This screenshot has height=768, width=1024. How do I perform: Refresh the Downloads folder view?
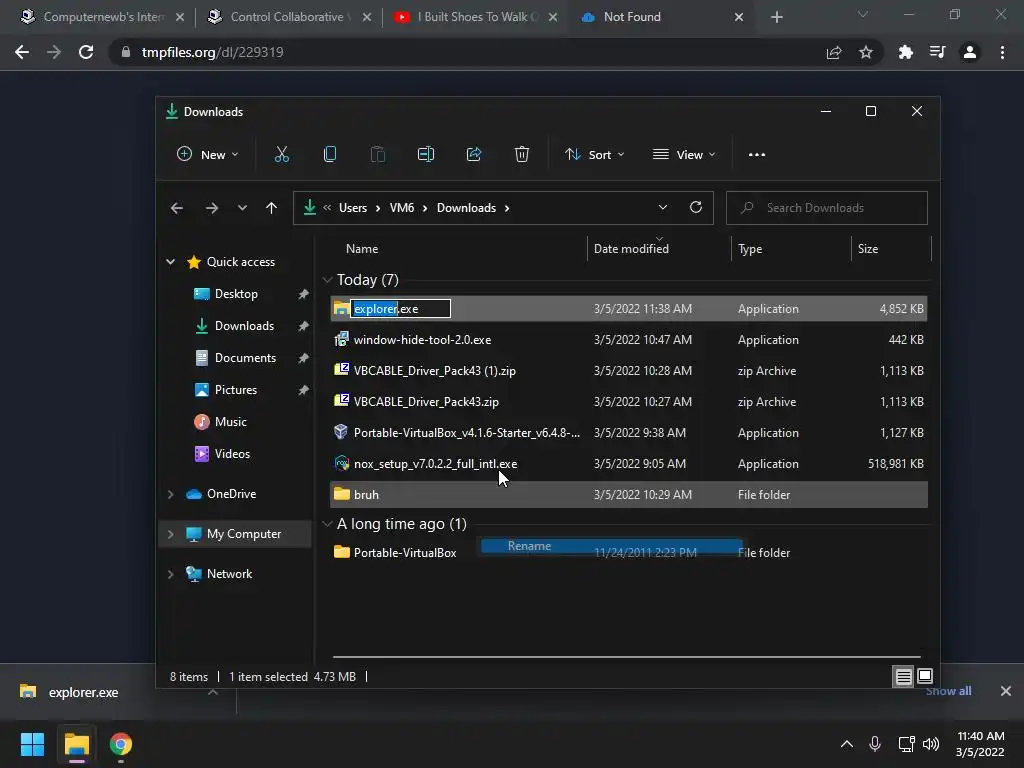pyautogui.click(x=696, y=208)
